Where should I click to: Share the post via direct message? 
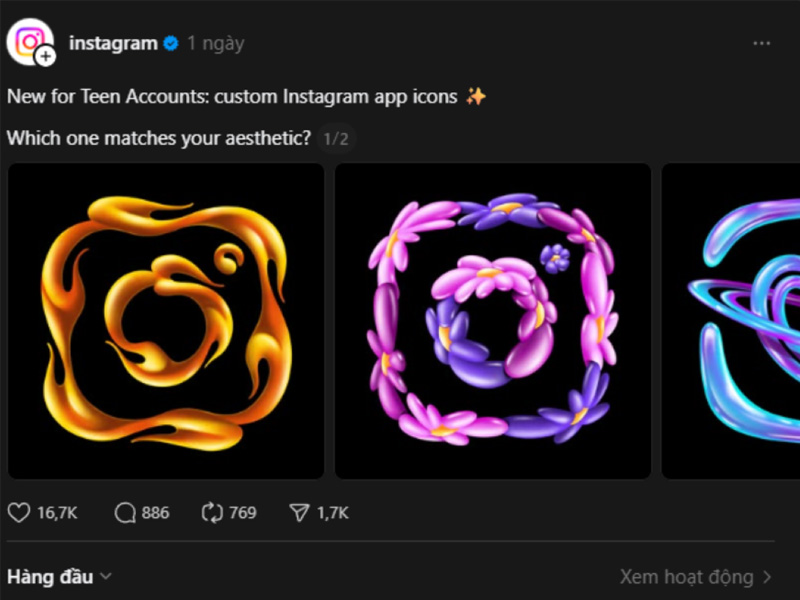click(x=298, y=512)
